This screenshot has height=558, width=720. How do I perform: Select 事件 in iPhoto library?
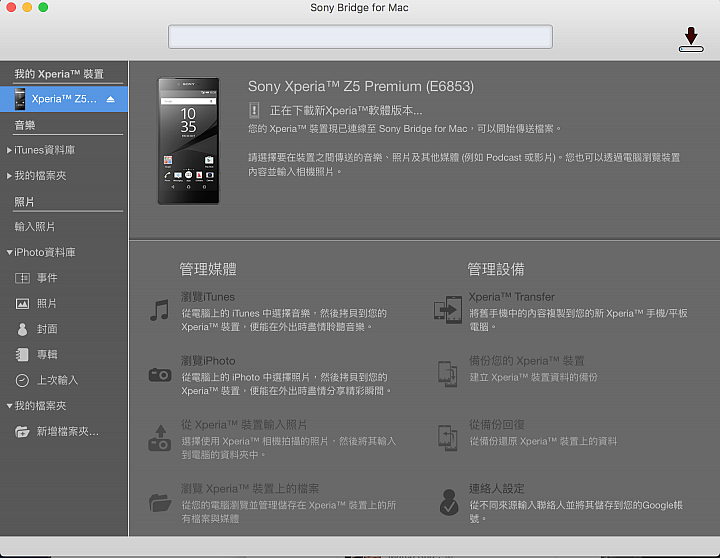pyautogui.click(x=47, y=278)
